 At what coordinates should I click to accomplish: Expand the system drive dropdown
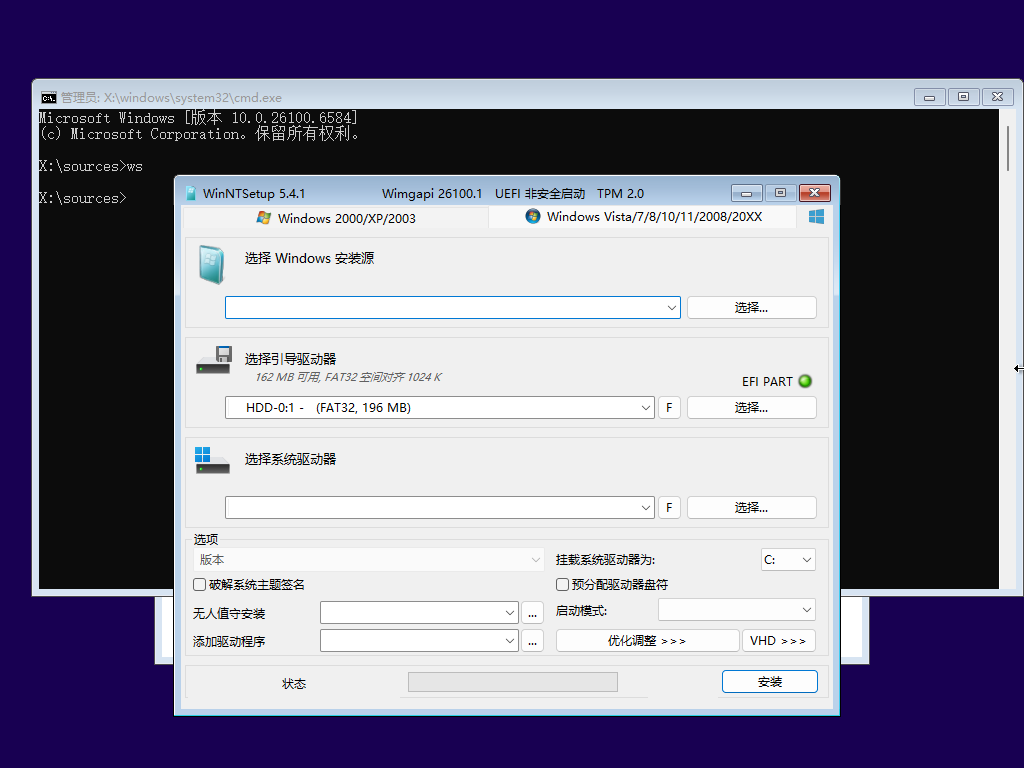(645, 507)
